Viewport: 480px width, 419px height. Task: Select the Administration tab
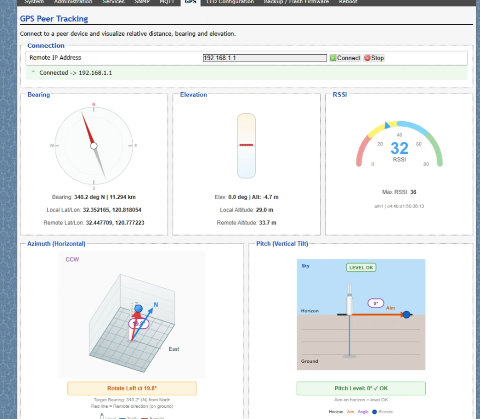click(x=73, y=2)
